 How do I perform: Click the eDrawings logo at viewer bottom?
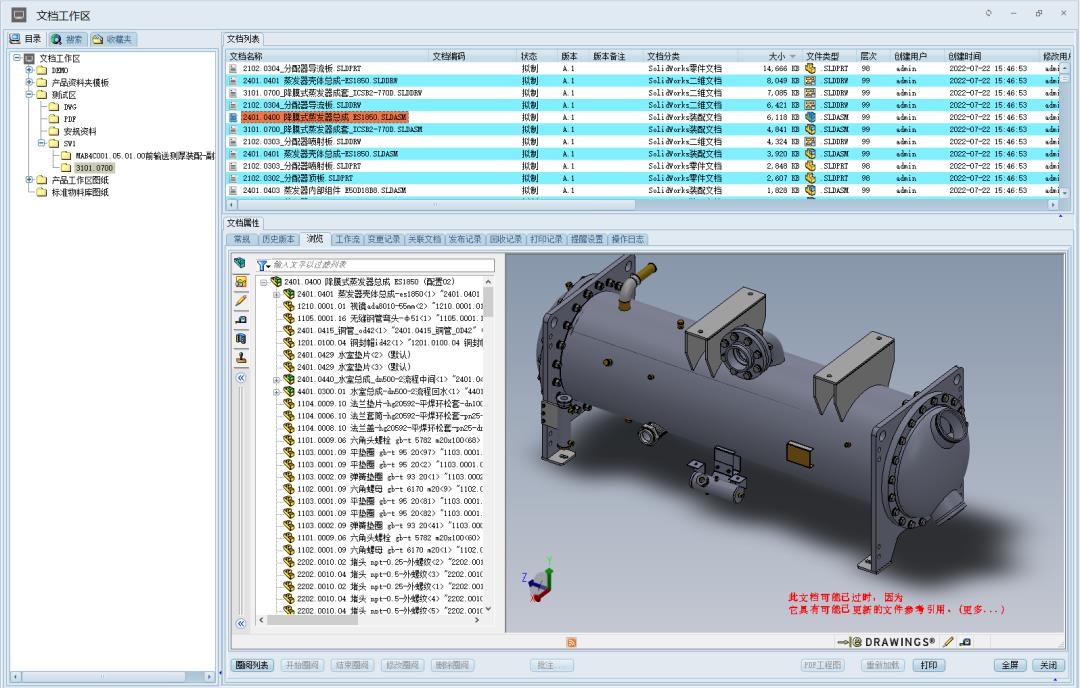[x=887, y=641]
